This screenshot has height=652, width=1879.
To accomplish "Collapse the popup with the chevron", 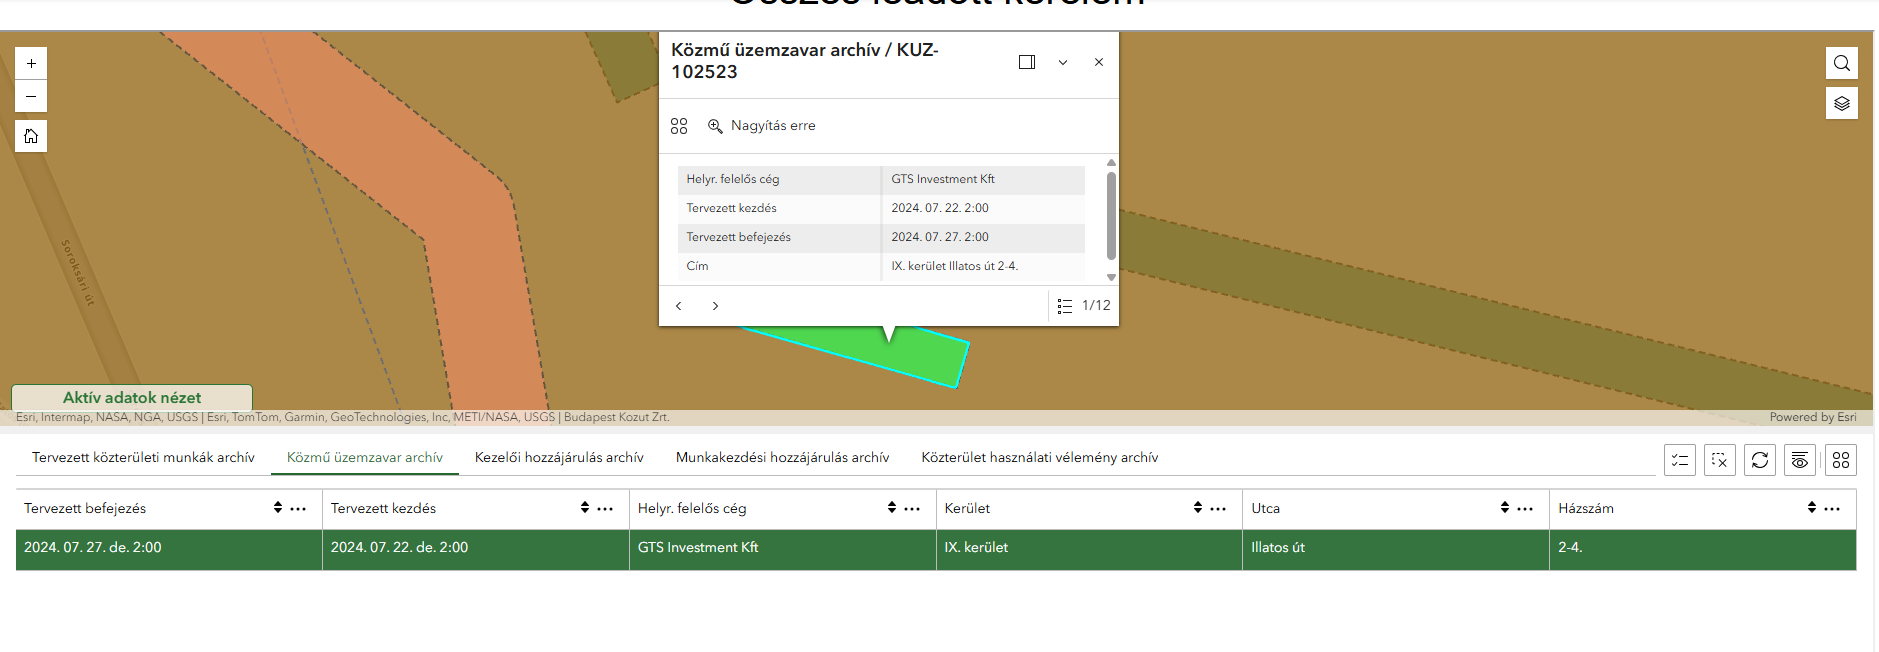I will click(1063, 62).
